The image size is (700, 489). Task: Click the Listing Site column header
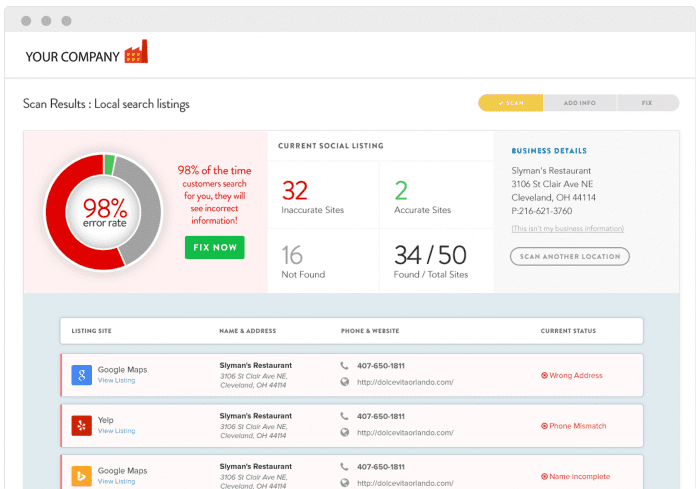click(x=92, y=331)
